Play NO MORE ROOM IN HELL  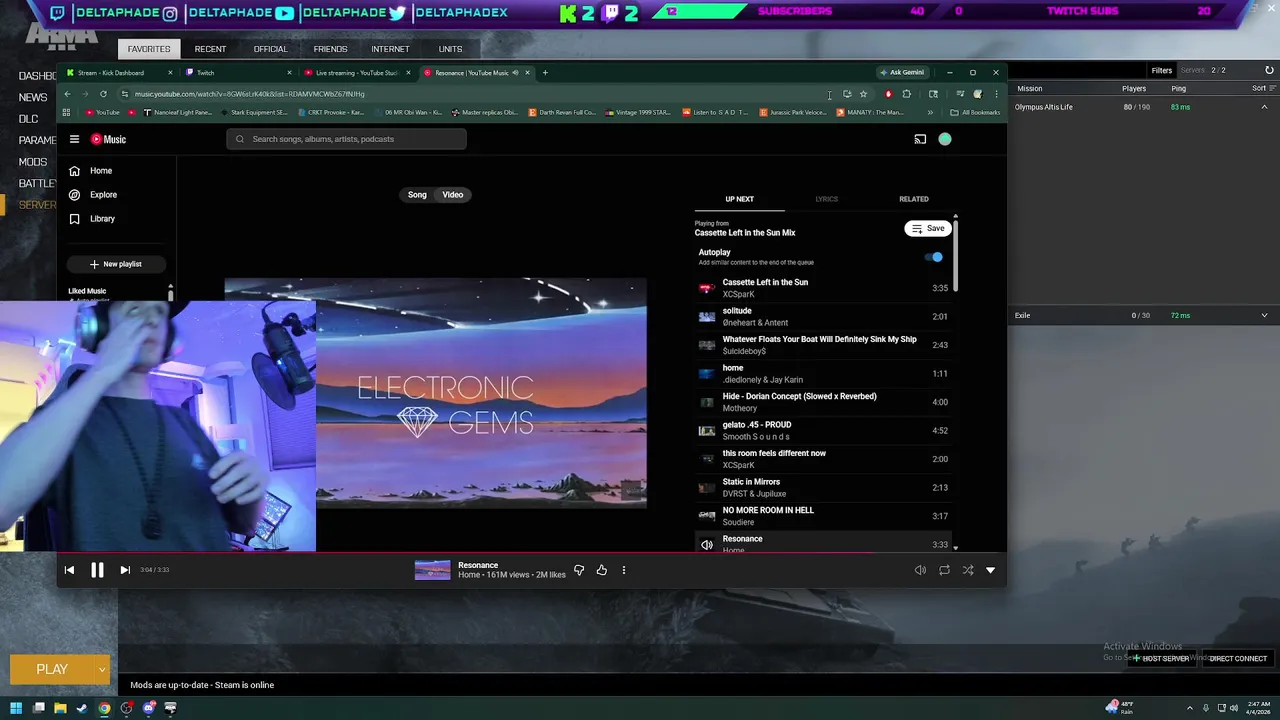coord(823,516)
